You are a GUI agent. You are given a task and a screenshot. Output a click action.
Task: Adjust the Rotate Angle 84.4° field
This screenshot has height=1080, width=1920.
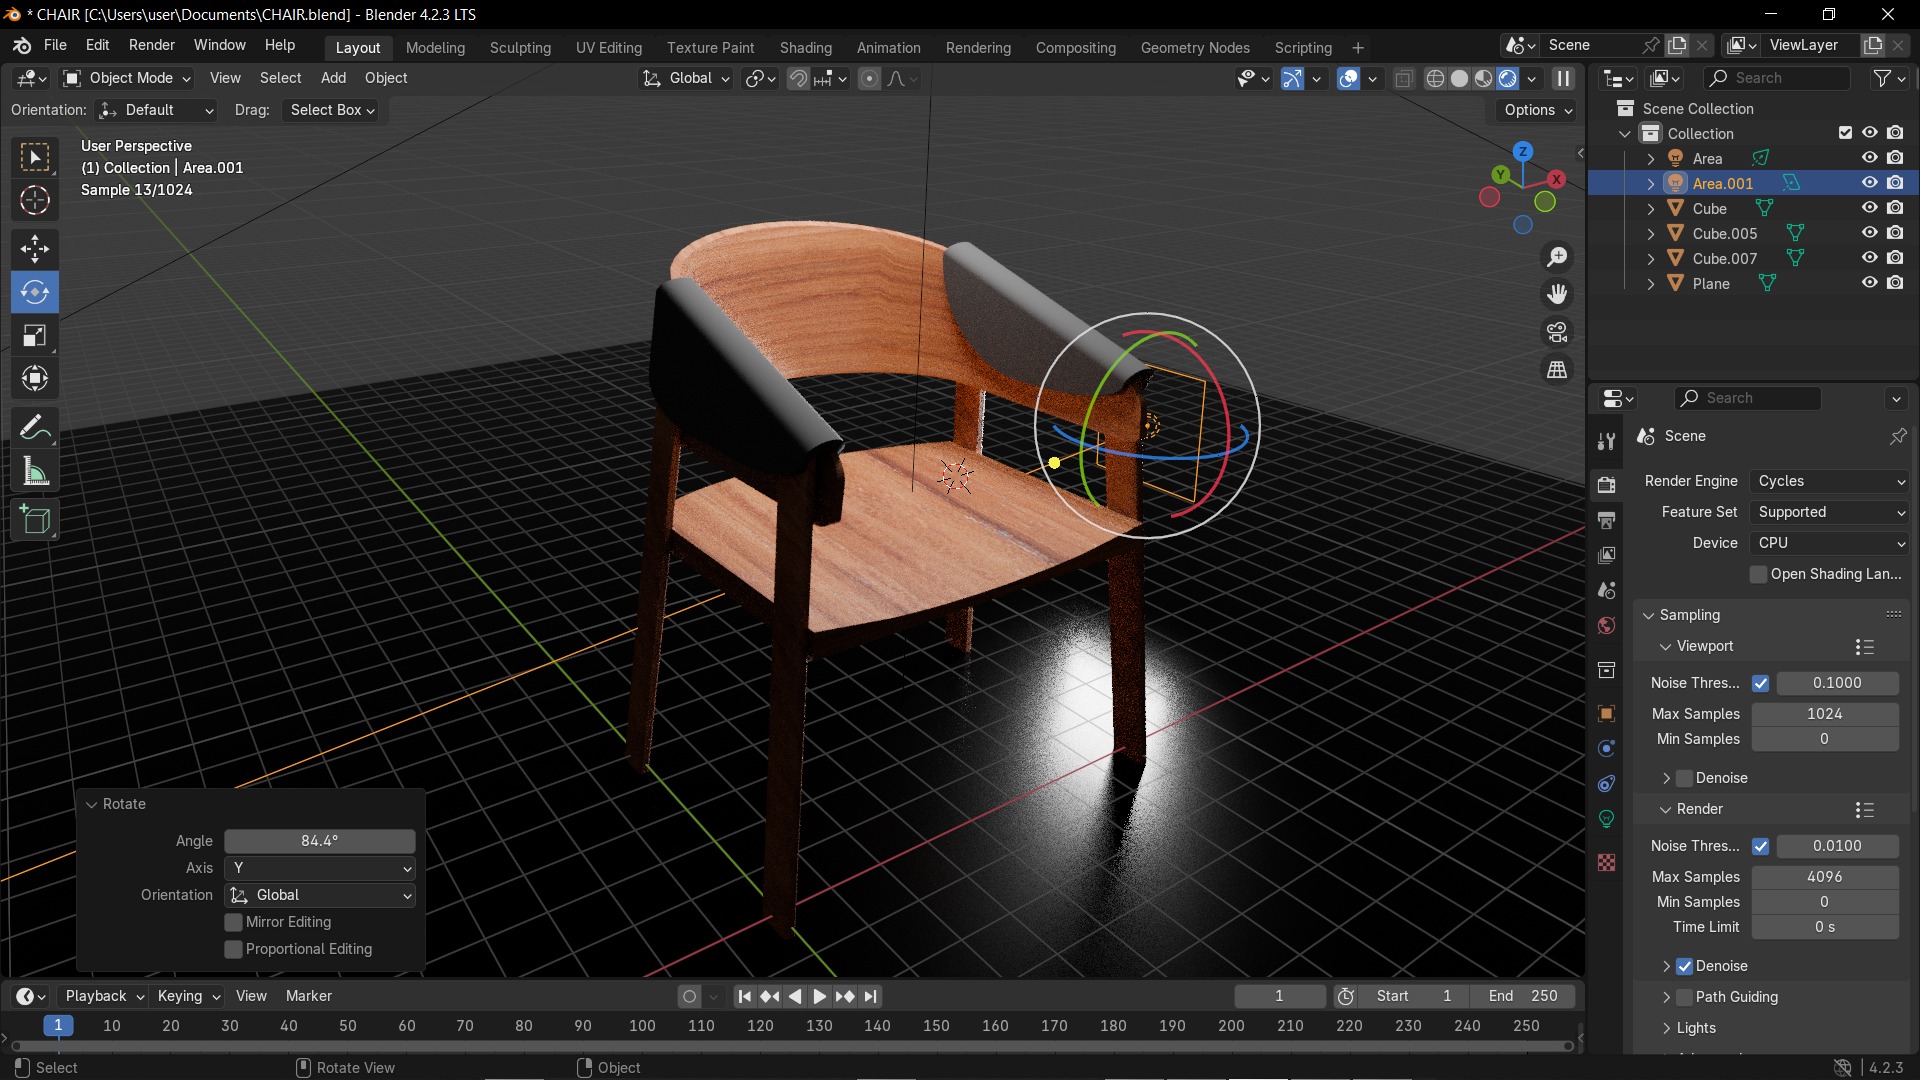point(320,841)
